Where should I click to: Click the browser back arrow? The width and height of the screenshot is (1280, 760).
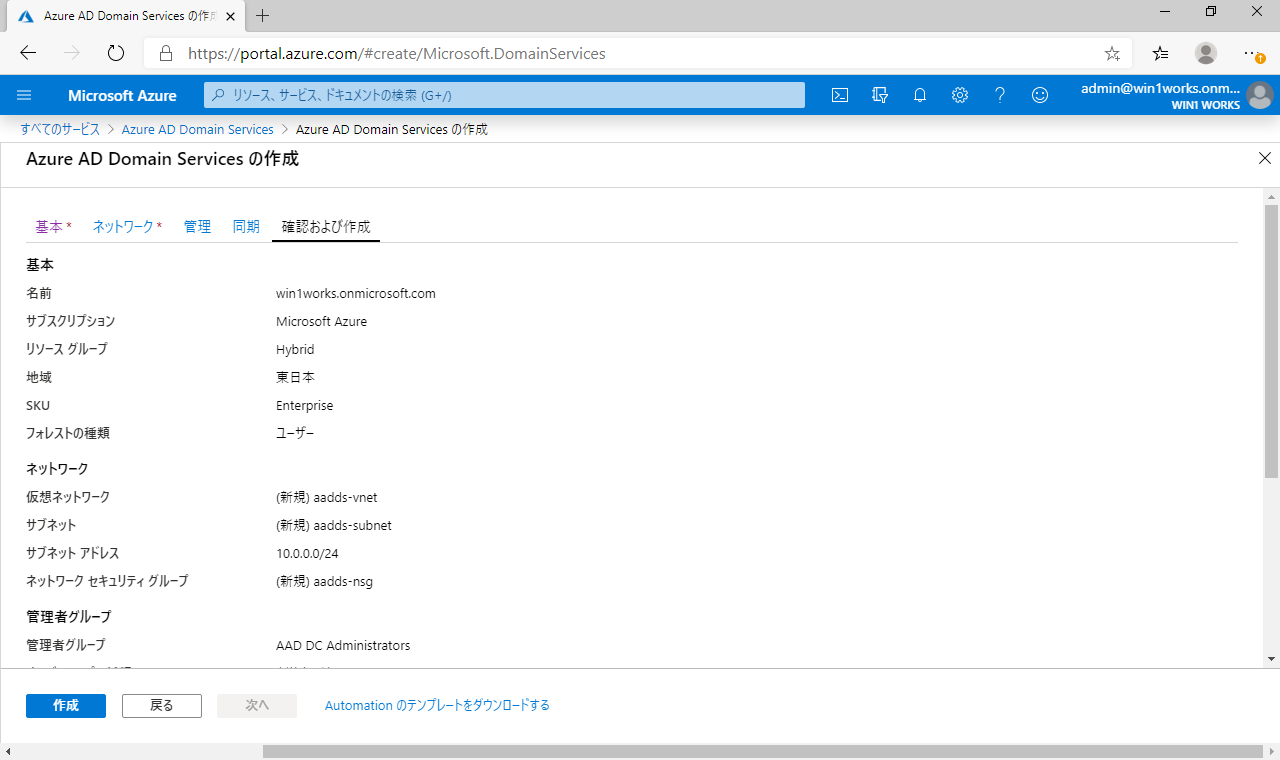pos(28,53)
